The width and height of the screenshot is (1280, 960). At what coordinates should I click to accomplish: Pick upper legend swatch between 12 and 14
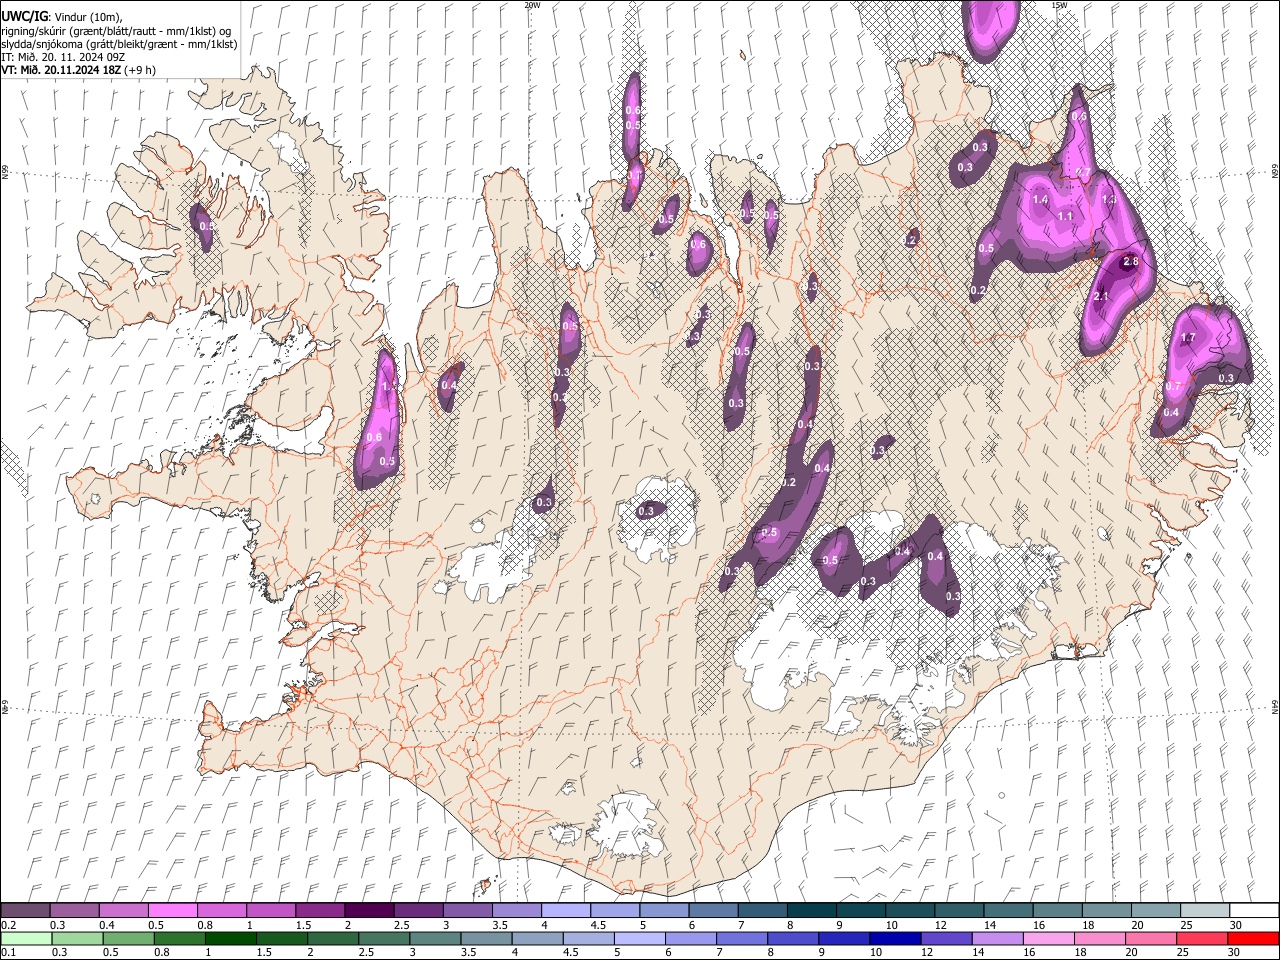point(959,911)
